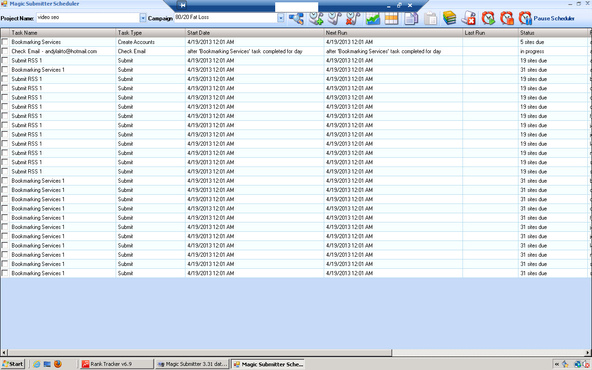Sort by Task Type column header
The width and height of the screenshot is (592, 370).
(x=150, y=33)
